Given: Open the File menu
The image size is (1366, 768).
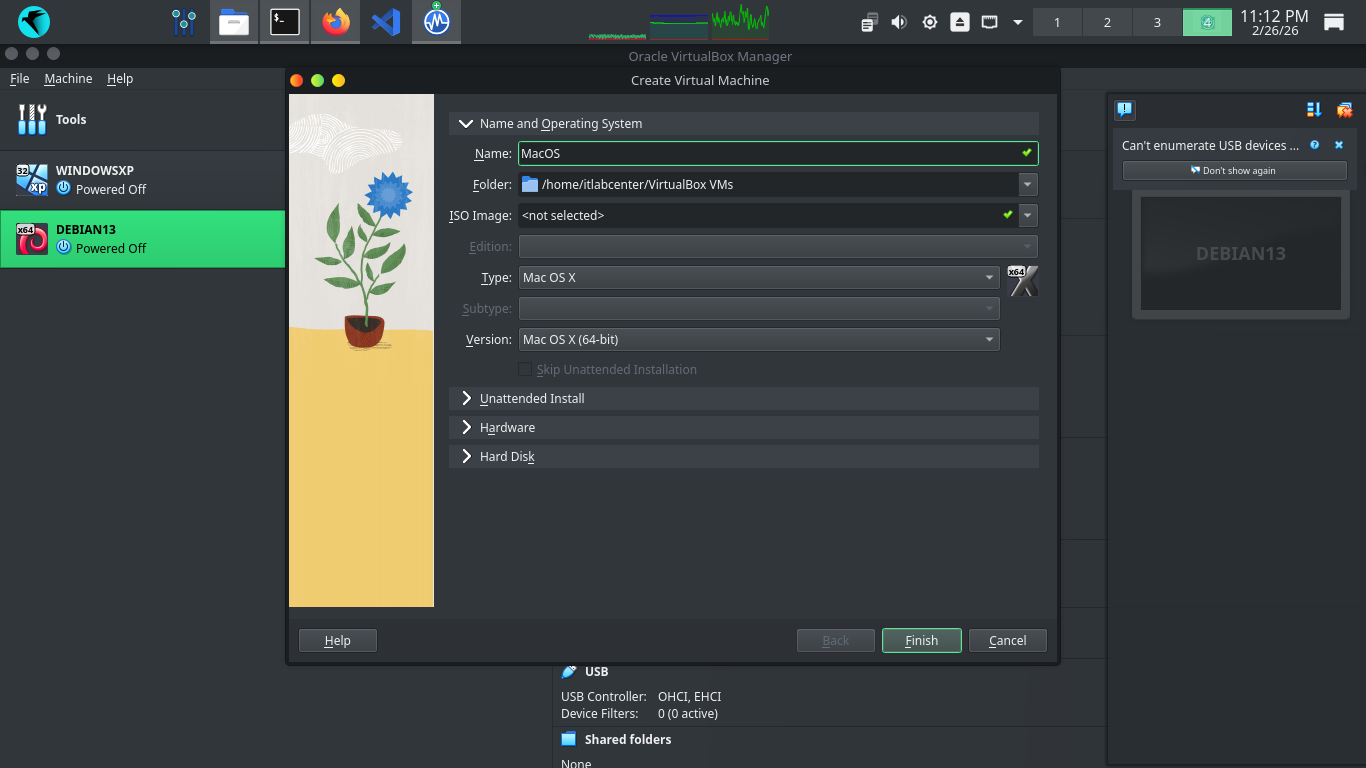Looking at the screenshot, I should 20,79.
